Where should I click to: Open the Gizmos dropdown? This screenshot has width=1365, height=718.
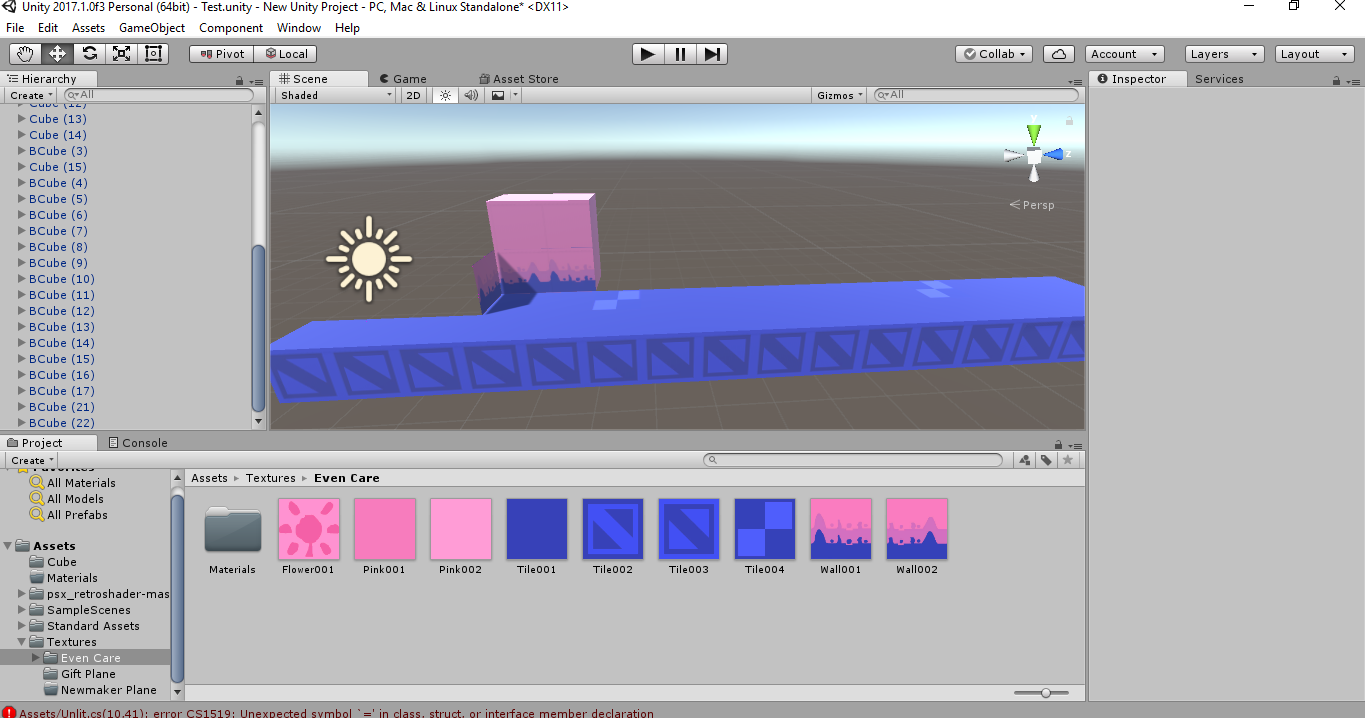[838, 95]
